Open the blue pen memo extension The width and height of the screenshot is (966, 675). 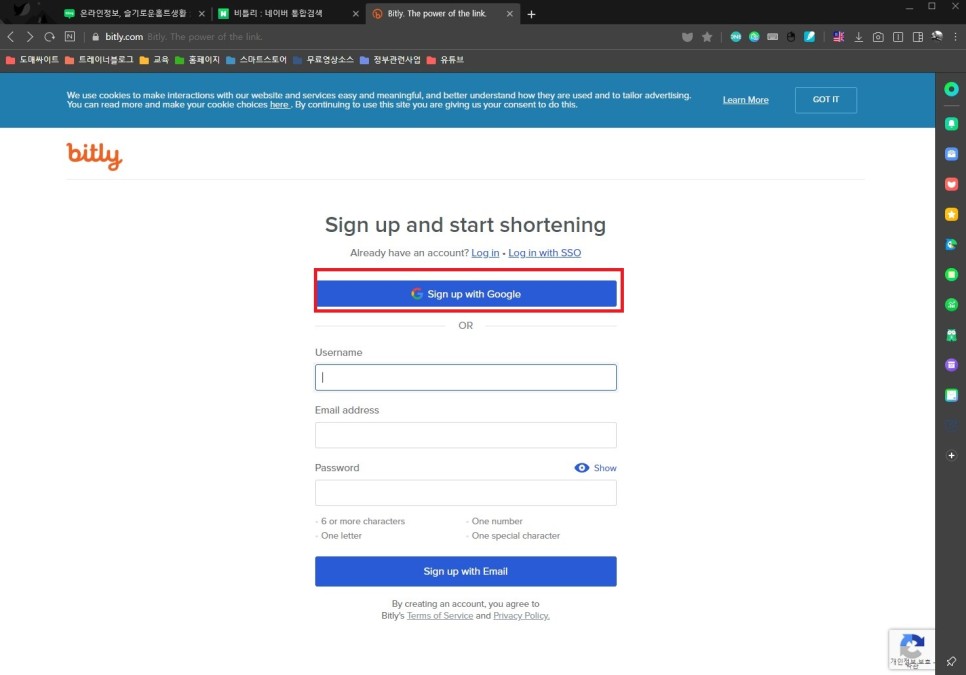810,37
